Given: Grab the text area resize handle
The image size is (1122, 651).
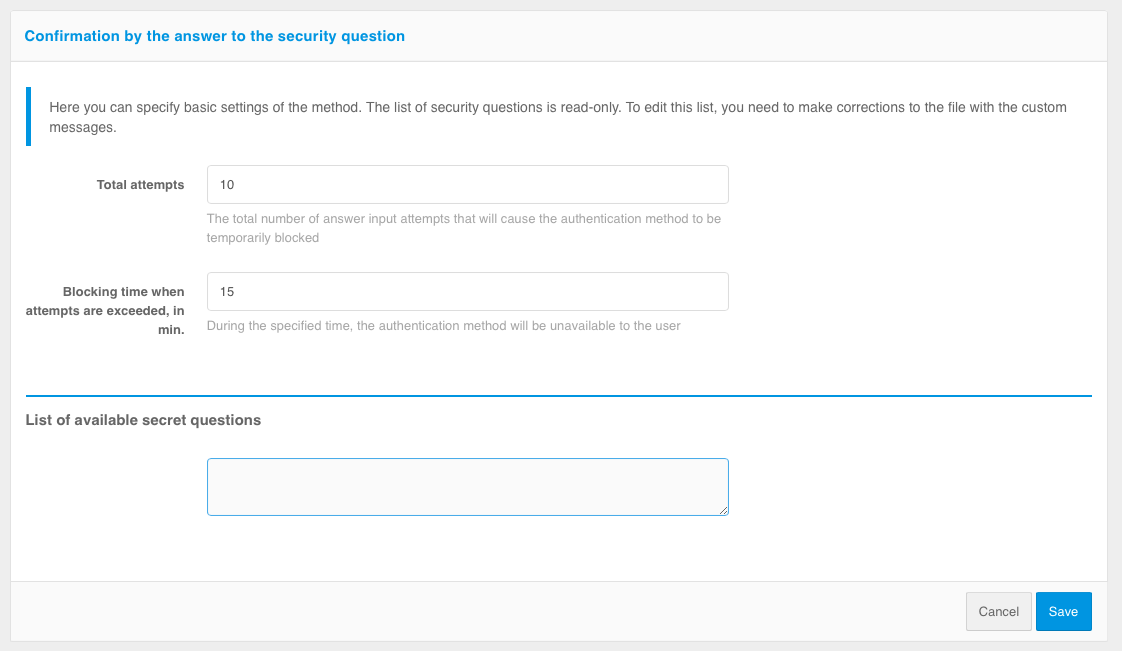Looking at the screenshot, I should [724, 511].
